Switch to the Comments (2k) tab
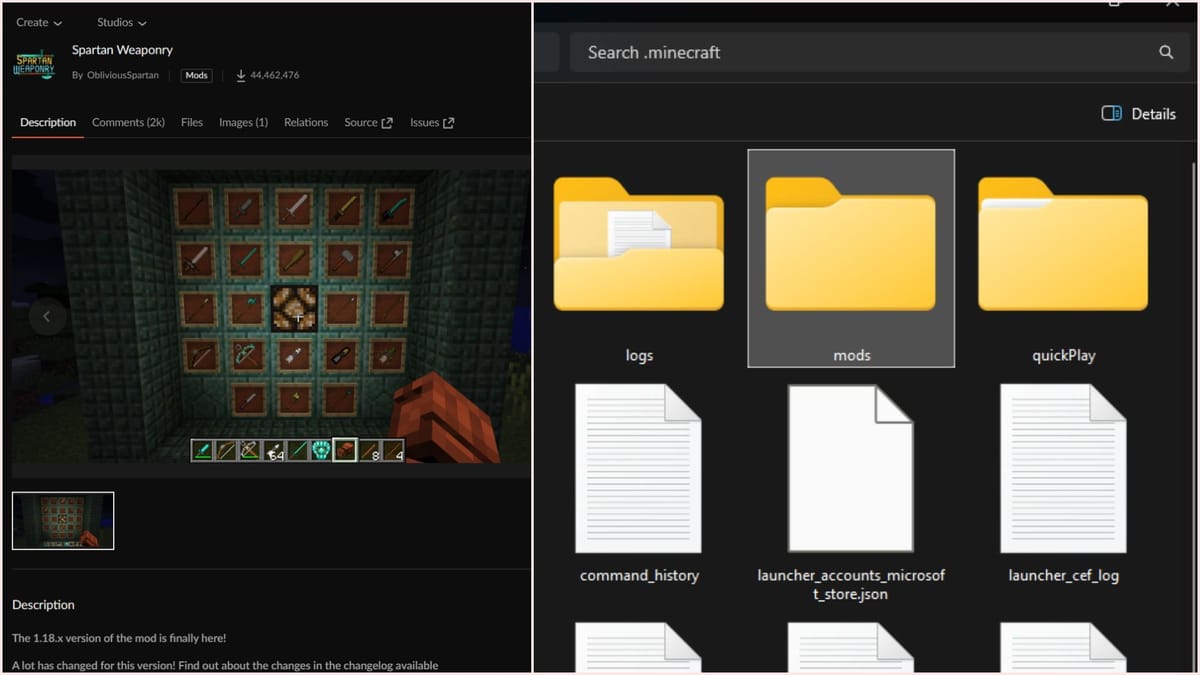The width and height of the screenshot is (1200, 675). (128, 122)
